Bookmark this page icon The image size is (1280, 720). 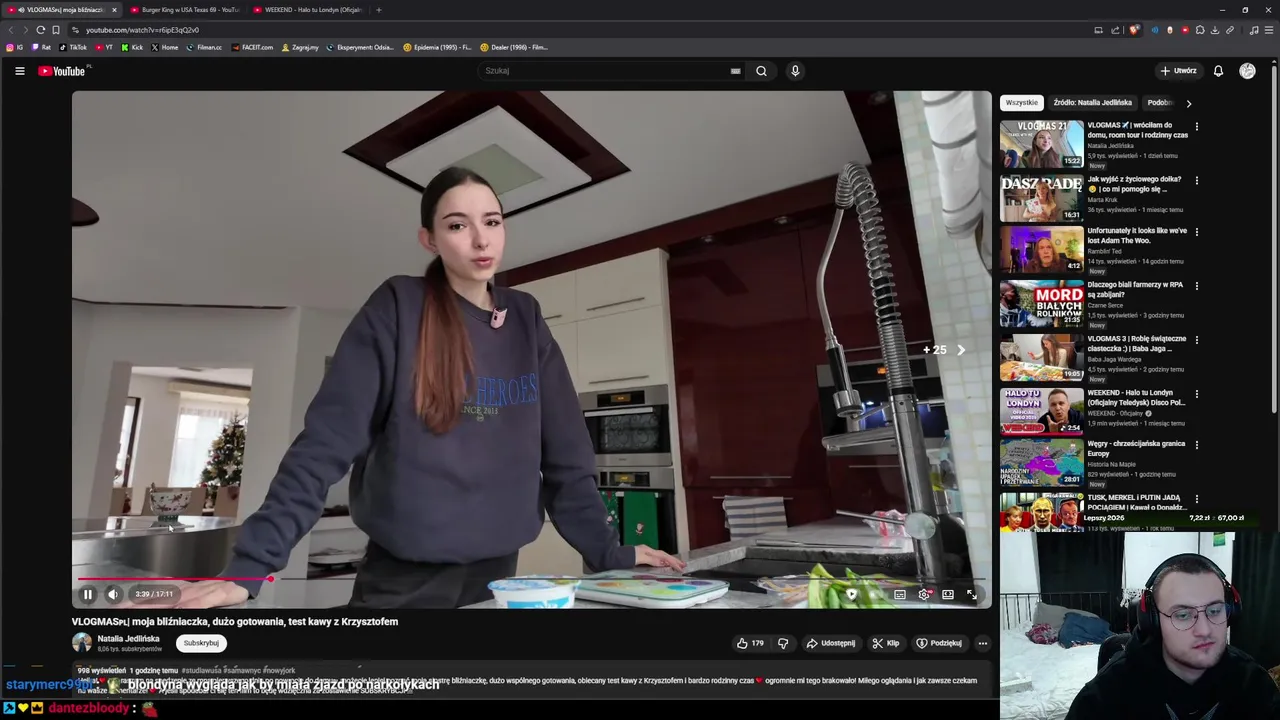pos(56,30)
